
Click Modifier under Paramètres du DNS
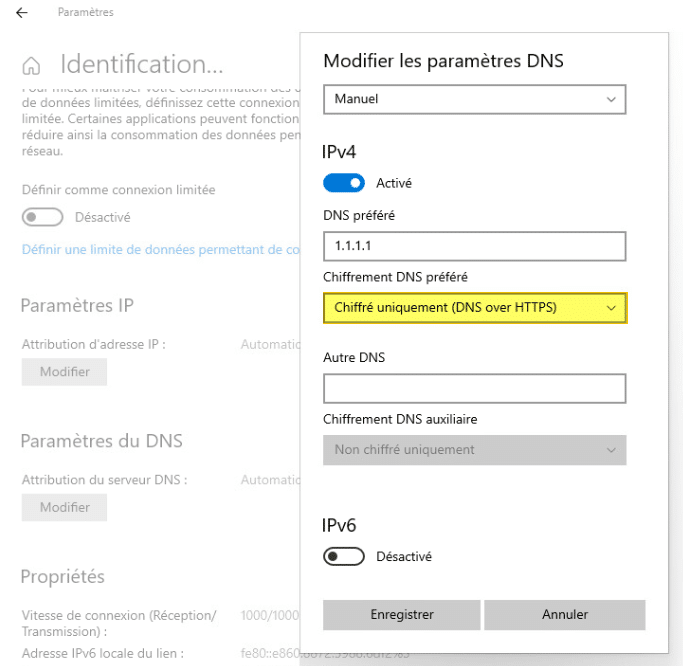click(64, 507)
